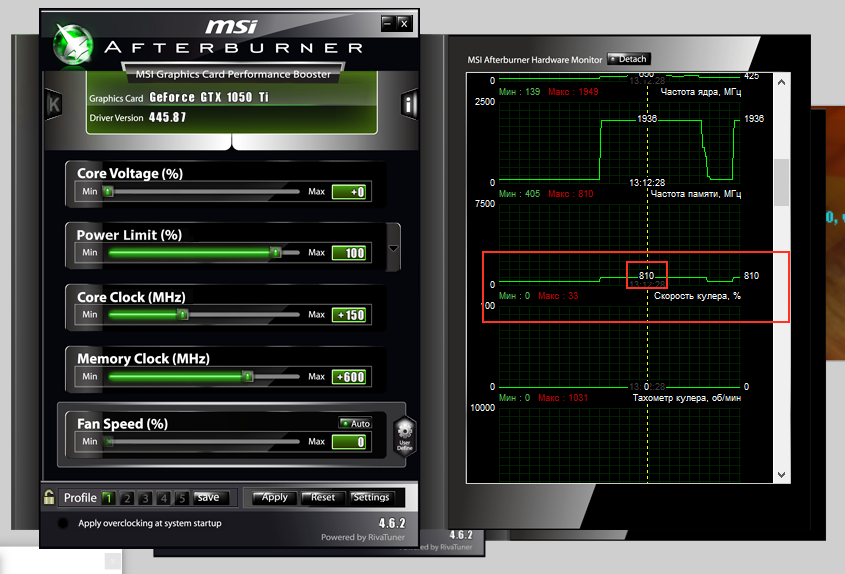Show card information with the i icon
Screen dimensions: 845x574
pos(408,104)
